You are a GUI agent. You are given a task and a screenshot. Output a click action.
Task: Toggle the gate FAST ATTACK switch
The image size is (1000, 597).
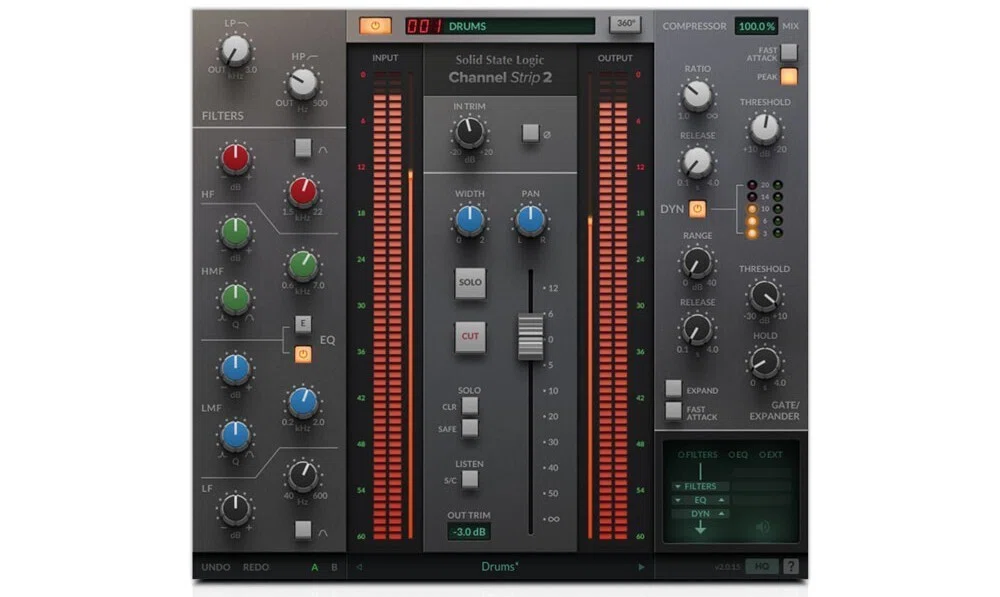pyautogui.click(x=673, y=411)
